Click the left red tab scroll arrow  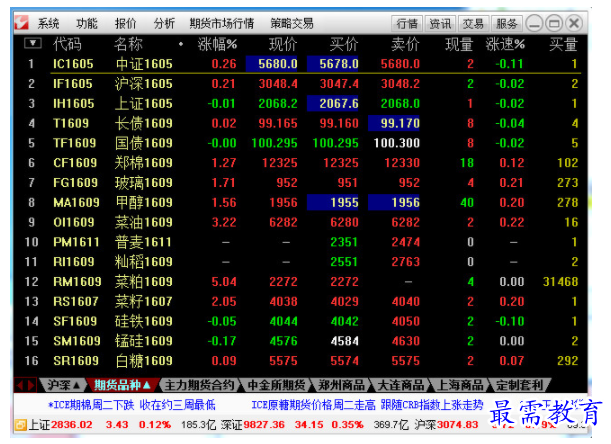[x=19, y=386]
